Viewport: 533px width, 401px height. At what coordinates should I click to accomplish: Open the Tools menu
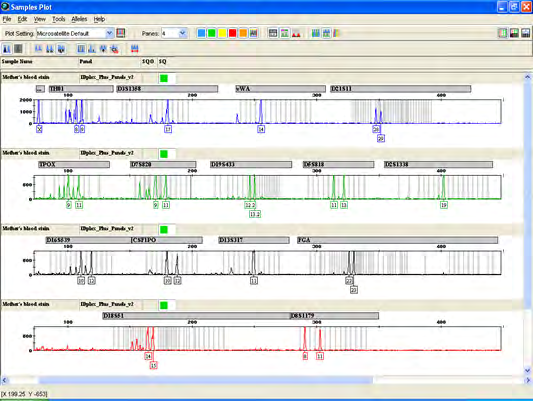[x=58, y=19]
